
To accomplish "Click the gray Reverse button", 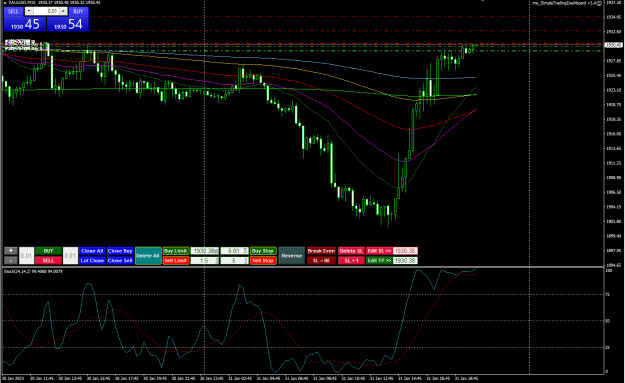I will click(292, 255).
